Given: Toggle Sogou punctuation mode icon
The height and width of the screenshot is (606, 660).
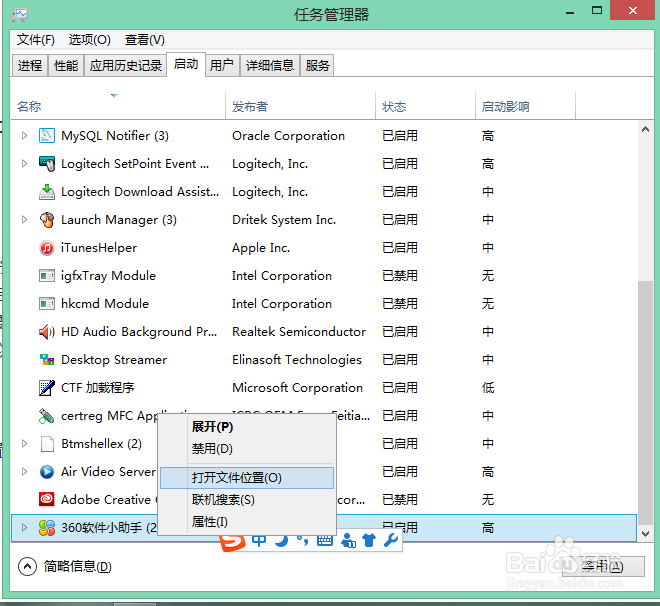Looking at the screenshot, I should [x=303, y=540].
